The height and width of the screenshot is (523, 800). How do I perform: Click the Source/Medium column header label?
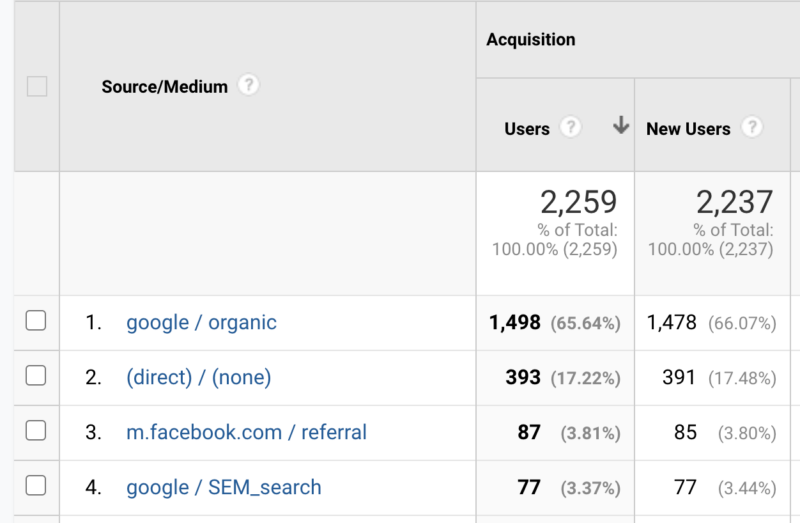165,87
